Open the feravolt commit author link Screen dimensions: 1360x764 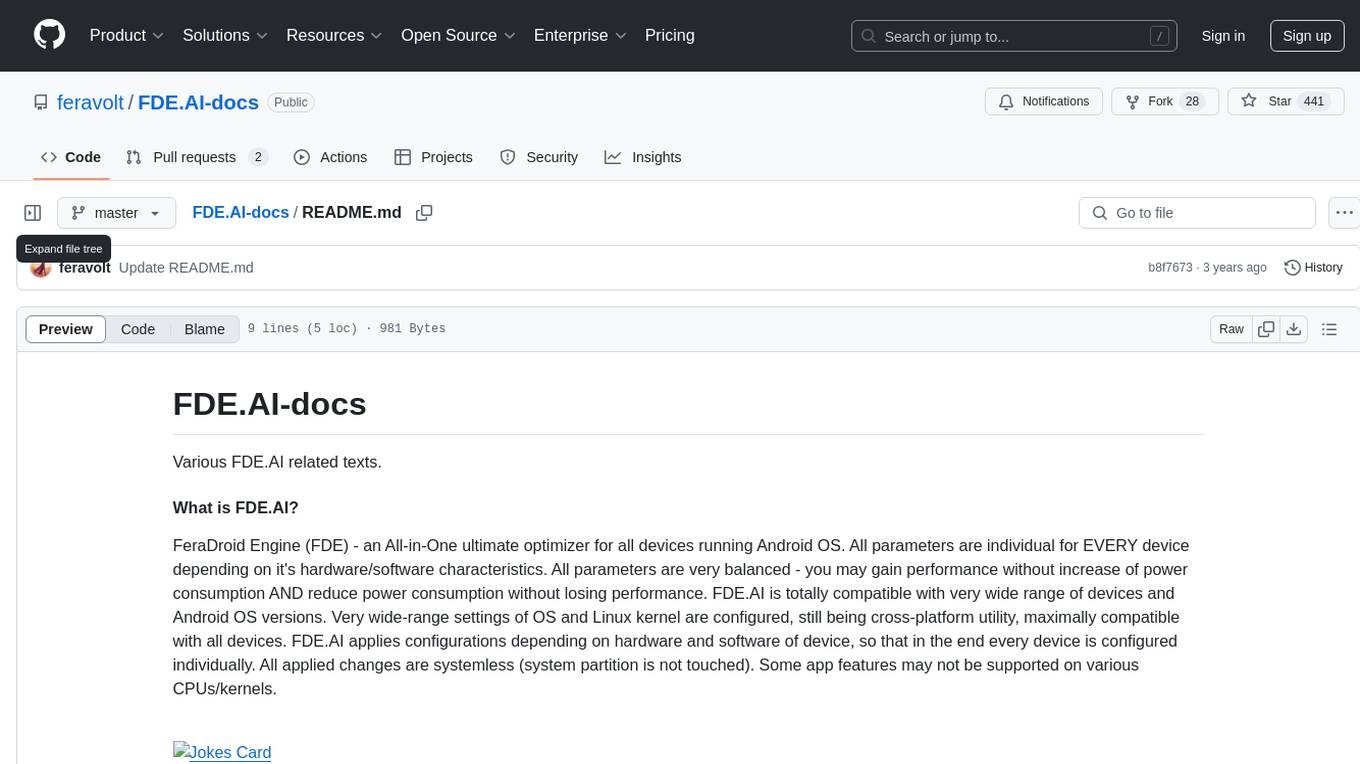click(85, 267)
